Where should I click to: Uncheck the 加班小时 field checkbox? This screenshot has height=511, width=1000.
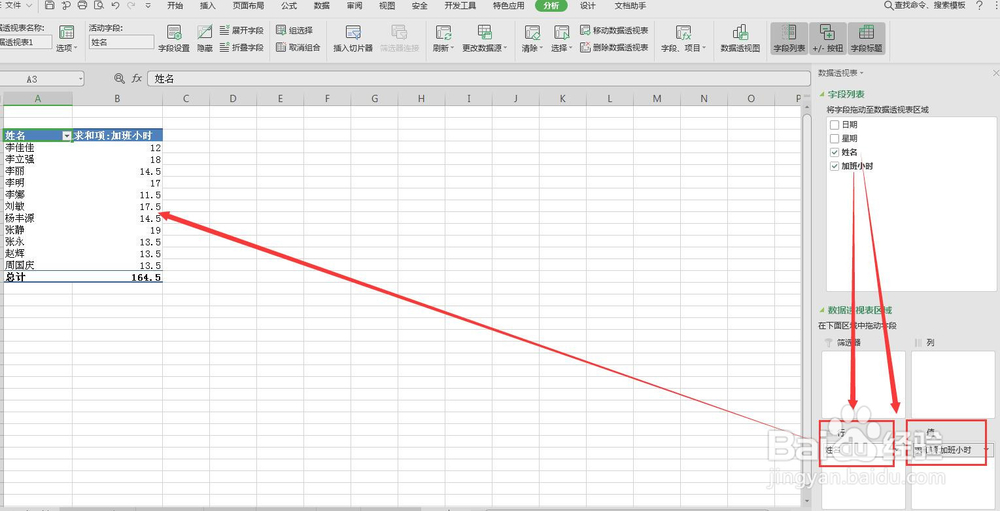tap(834, 166)
